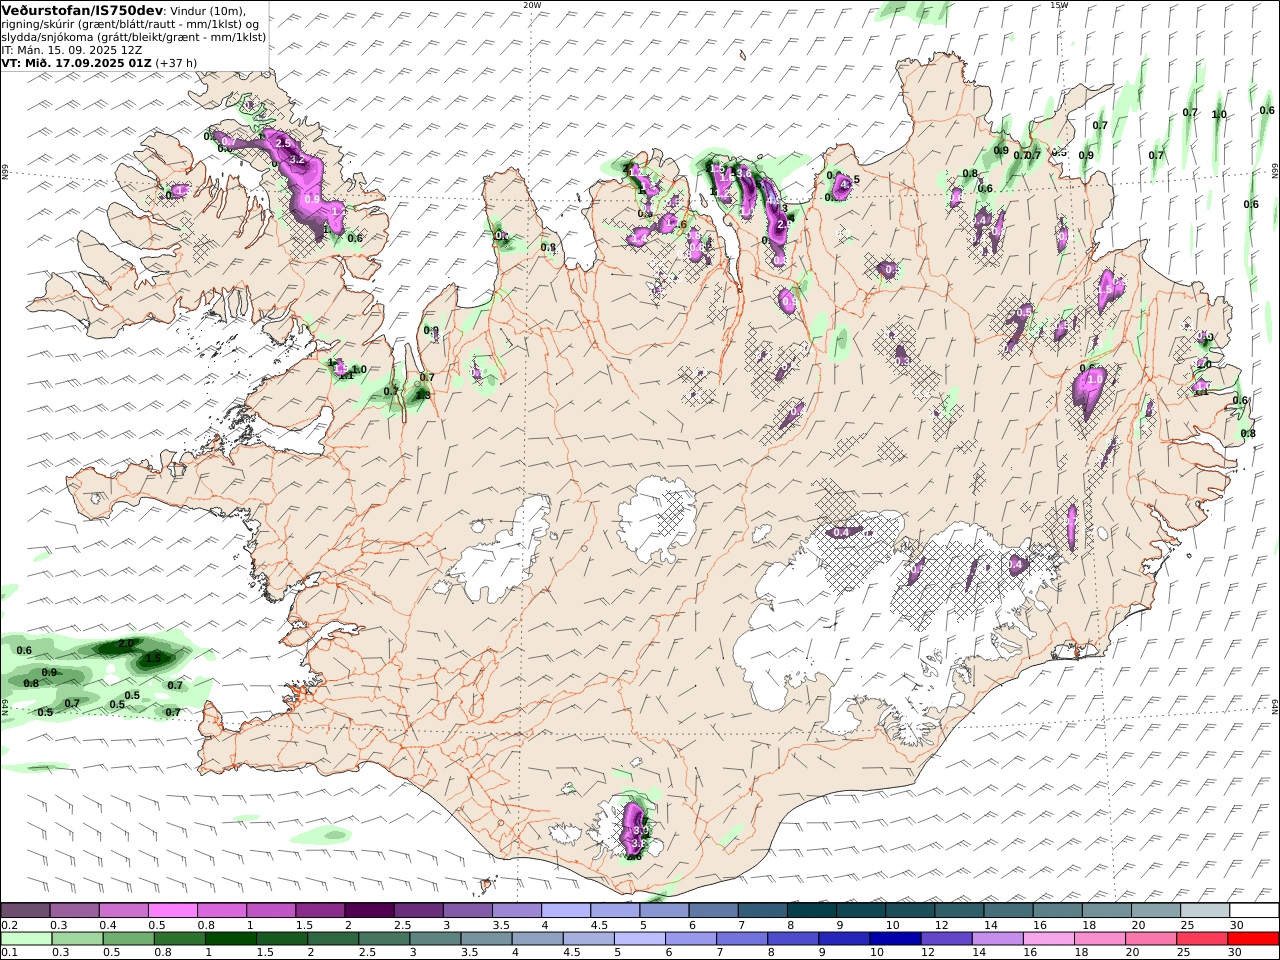Image resolution: width=1280 pixels, height=960 pixels.
Task: Select the blue 8 rain scale swatch
Action: [792, 938]
